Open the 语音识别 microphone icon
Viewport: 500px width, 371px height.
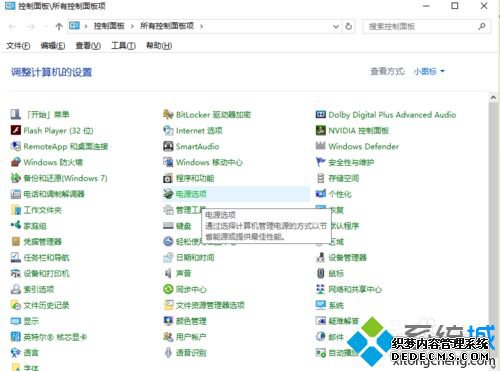(168, 353)
